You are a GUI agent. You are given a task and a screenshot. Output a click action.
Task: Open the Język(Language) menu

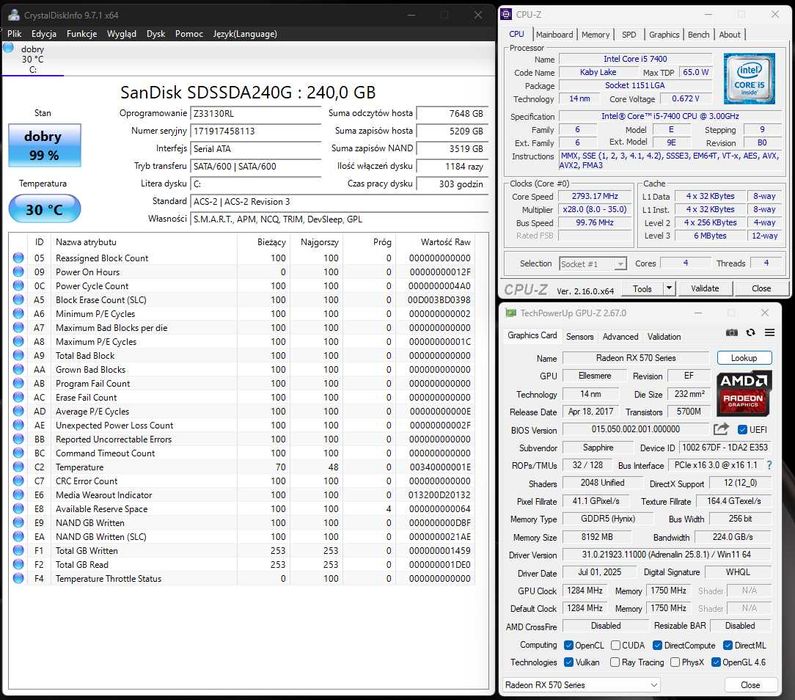[245, 33]
